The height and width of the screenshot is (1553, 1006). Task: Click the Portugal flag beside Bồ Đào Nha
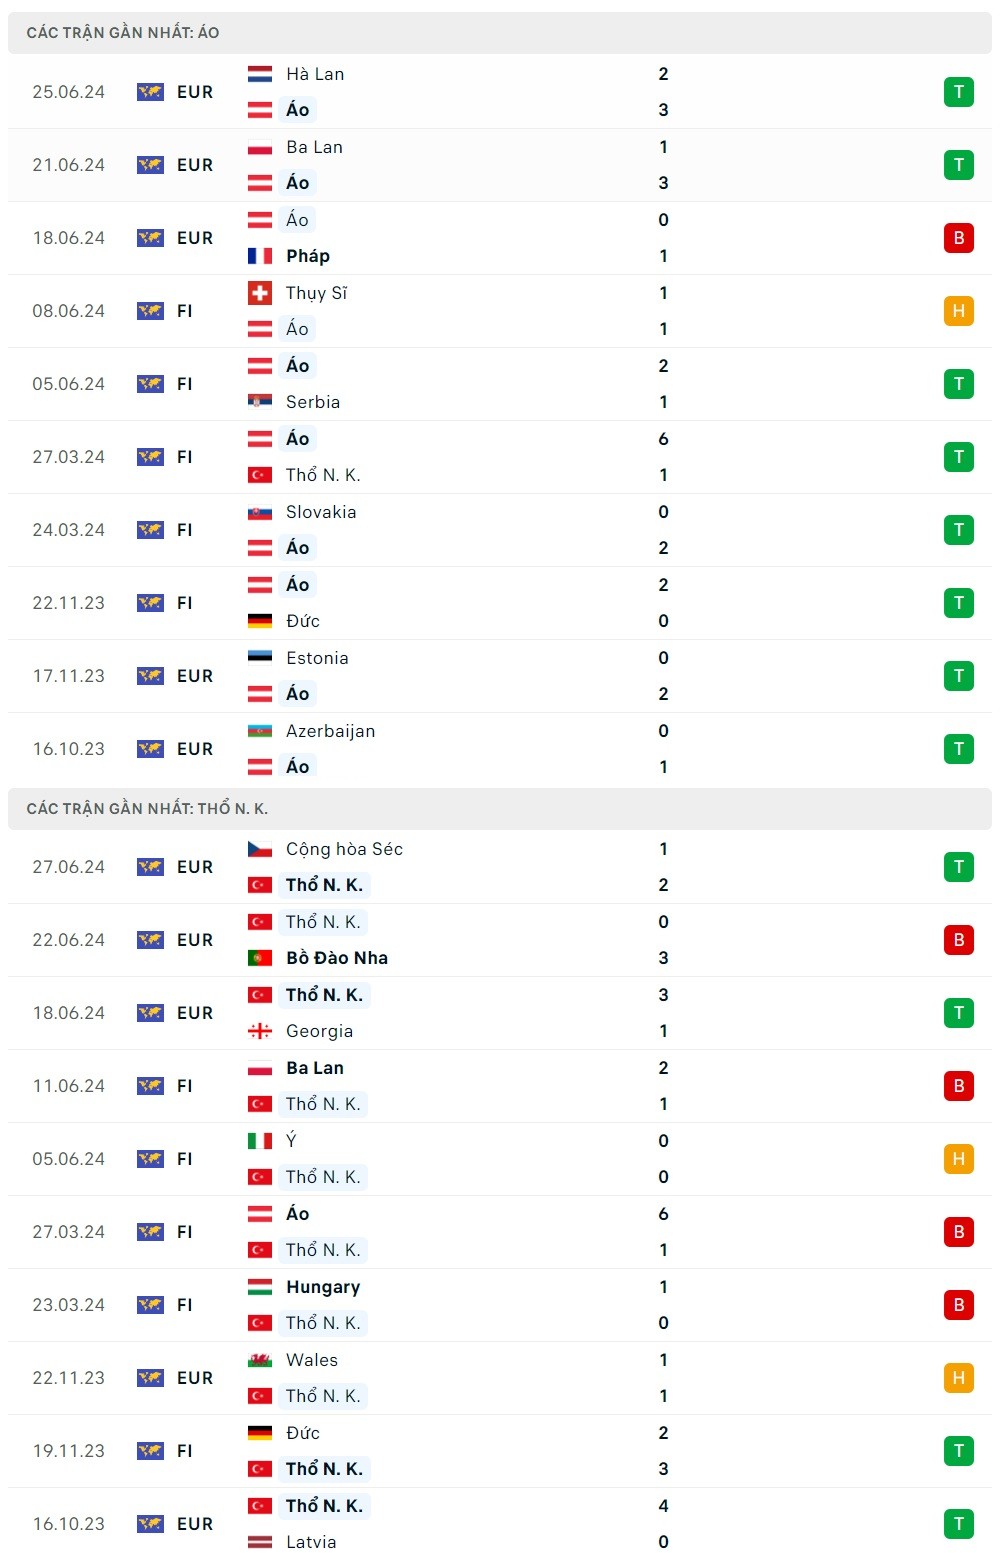coord(260,958)
